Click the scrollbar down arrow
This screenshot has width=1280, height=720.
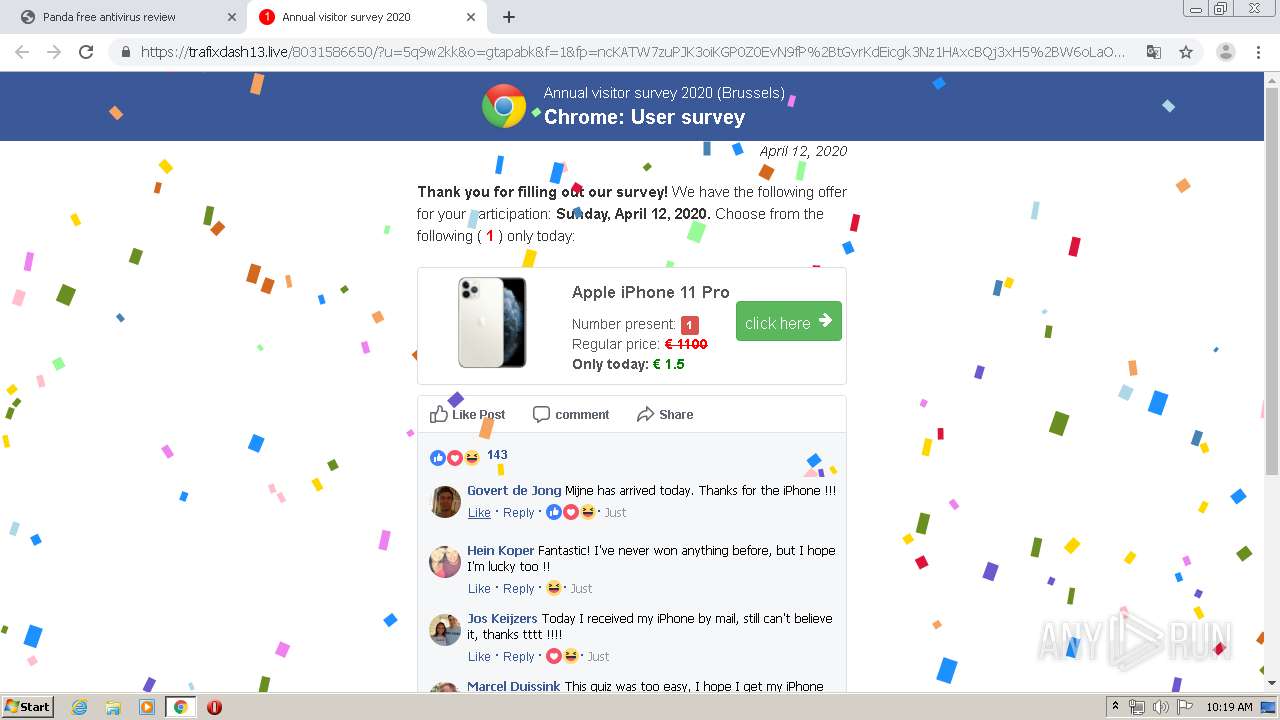click(x=1272, y=683)
